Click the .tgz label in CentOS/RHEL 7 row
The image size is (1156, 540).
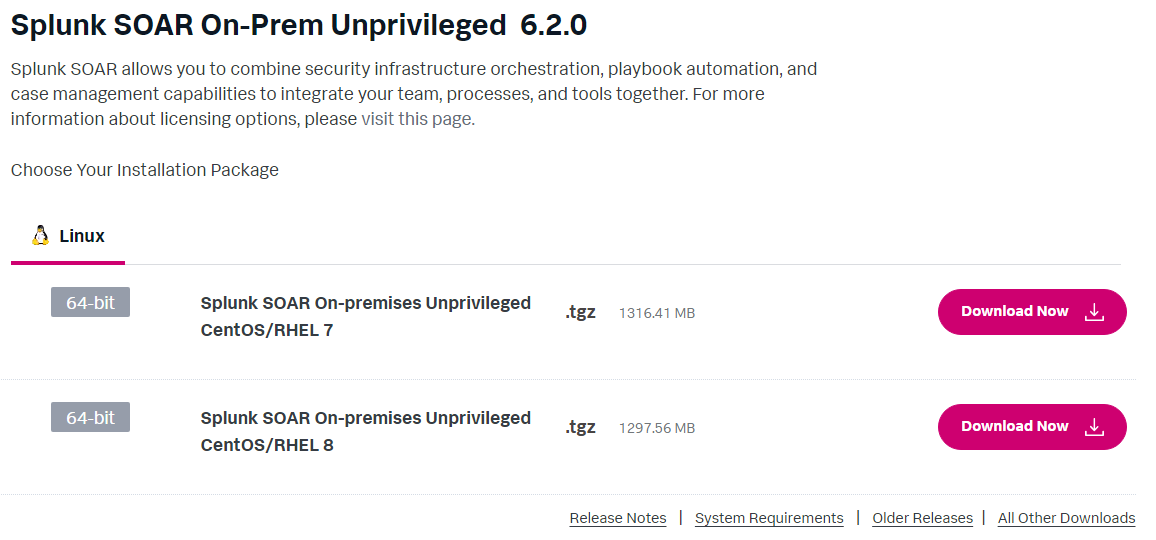point(580,312)
